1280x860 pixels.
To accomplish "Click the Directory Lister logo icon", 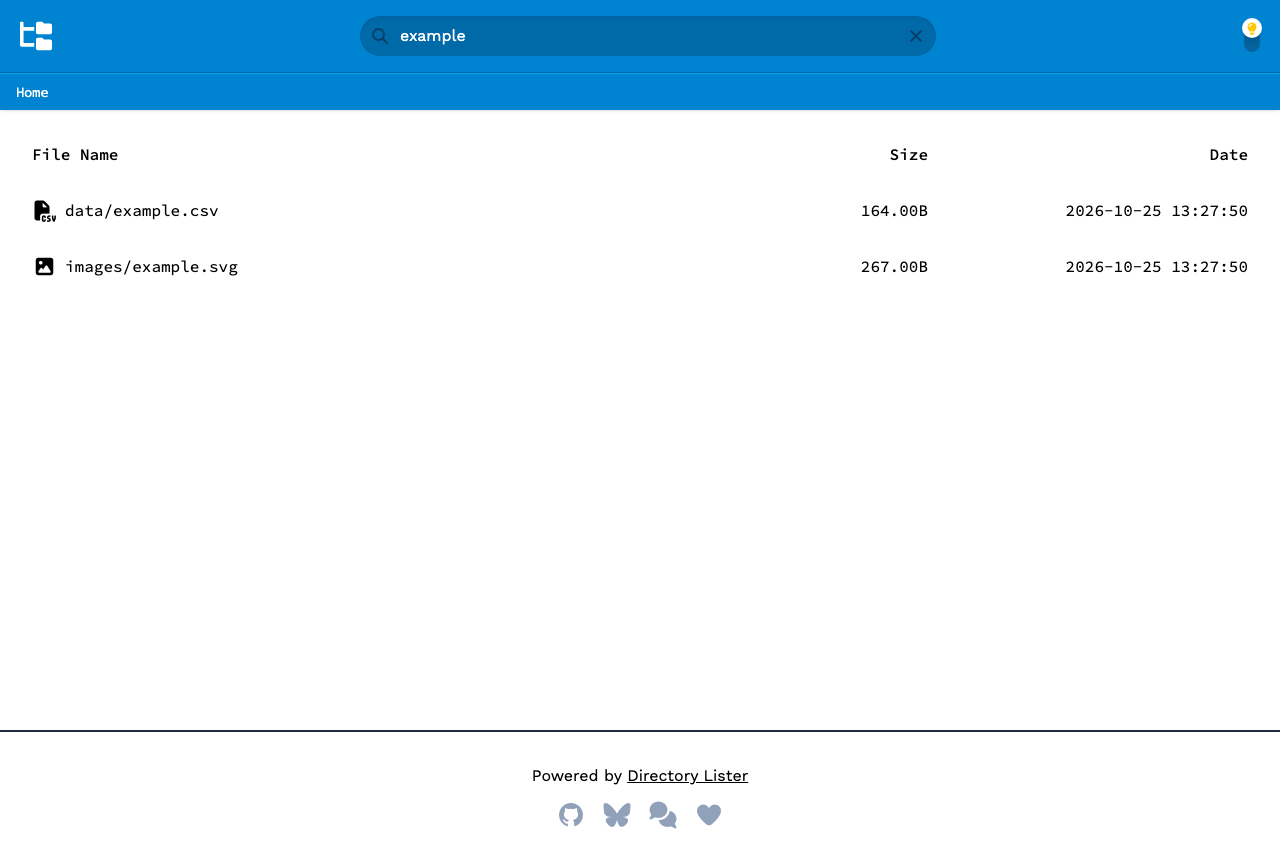I will [36, 36].
